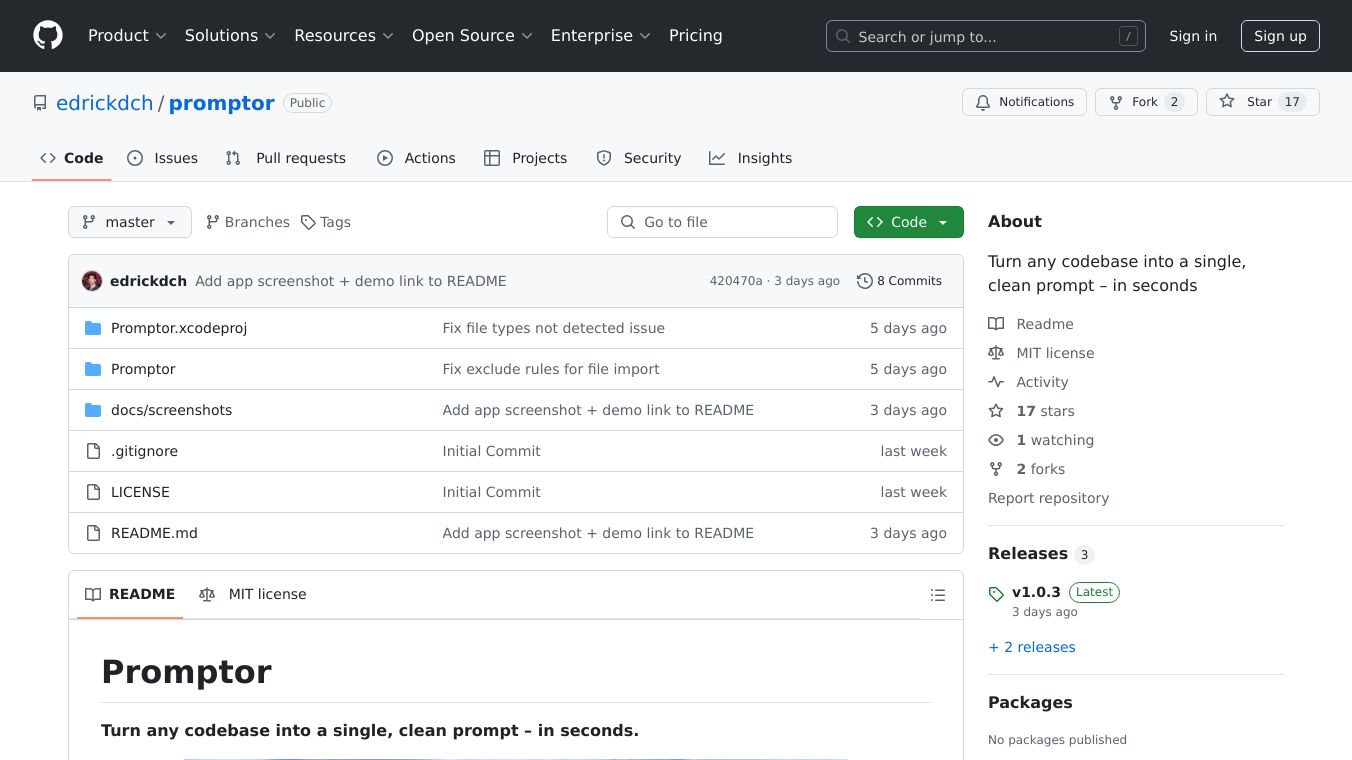Click the GitHub logo icon

[x=48, y=36]
